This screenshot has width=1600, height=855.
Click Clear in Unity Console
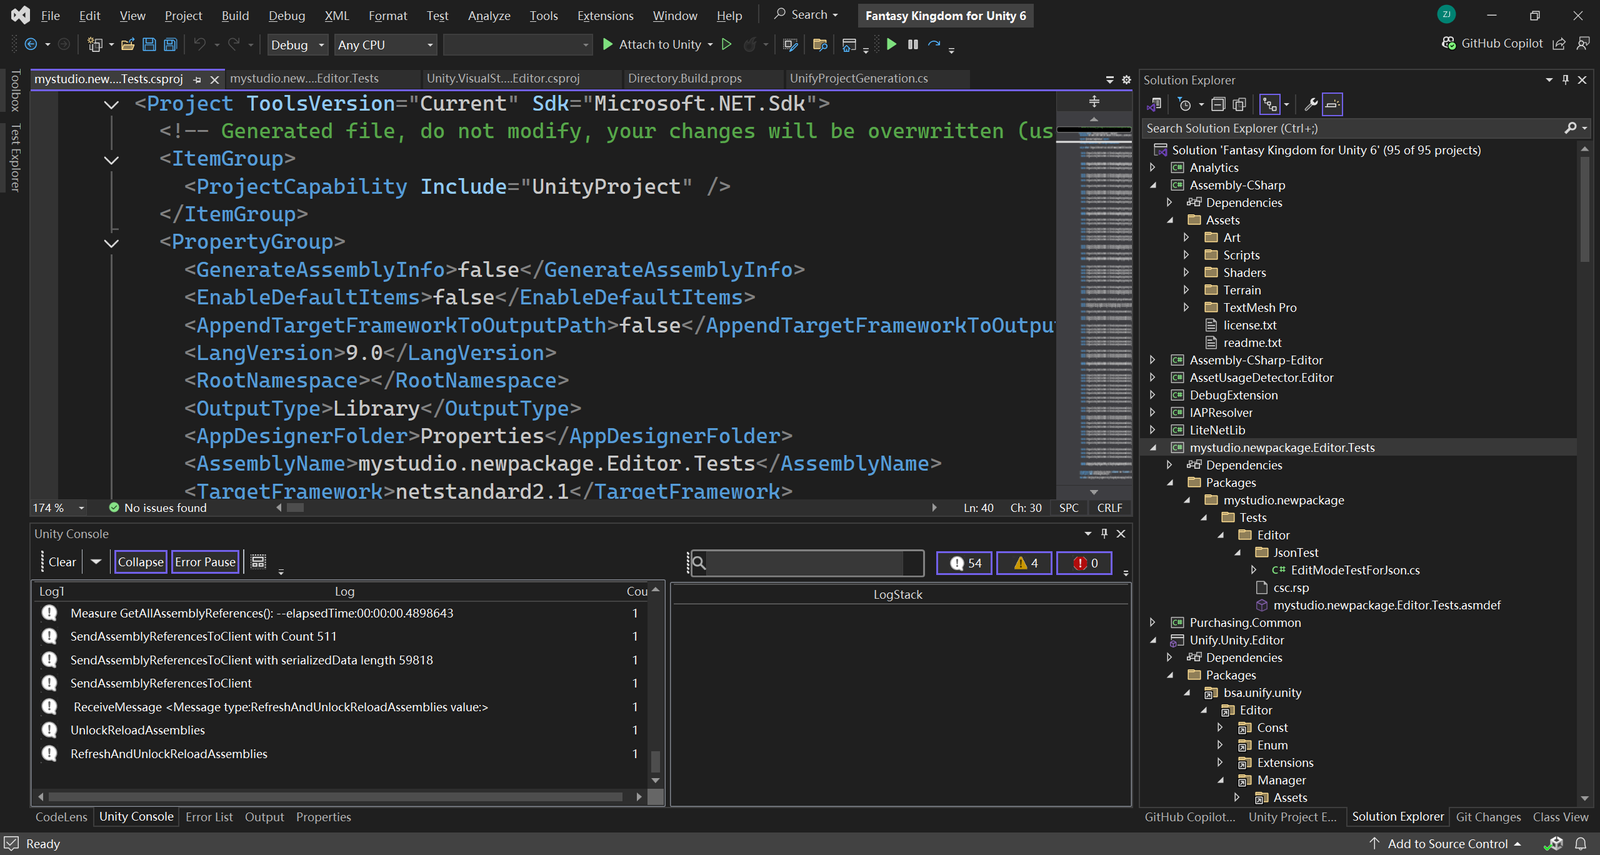[x=62, y=562]
